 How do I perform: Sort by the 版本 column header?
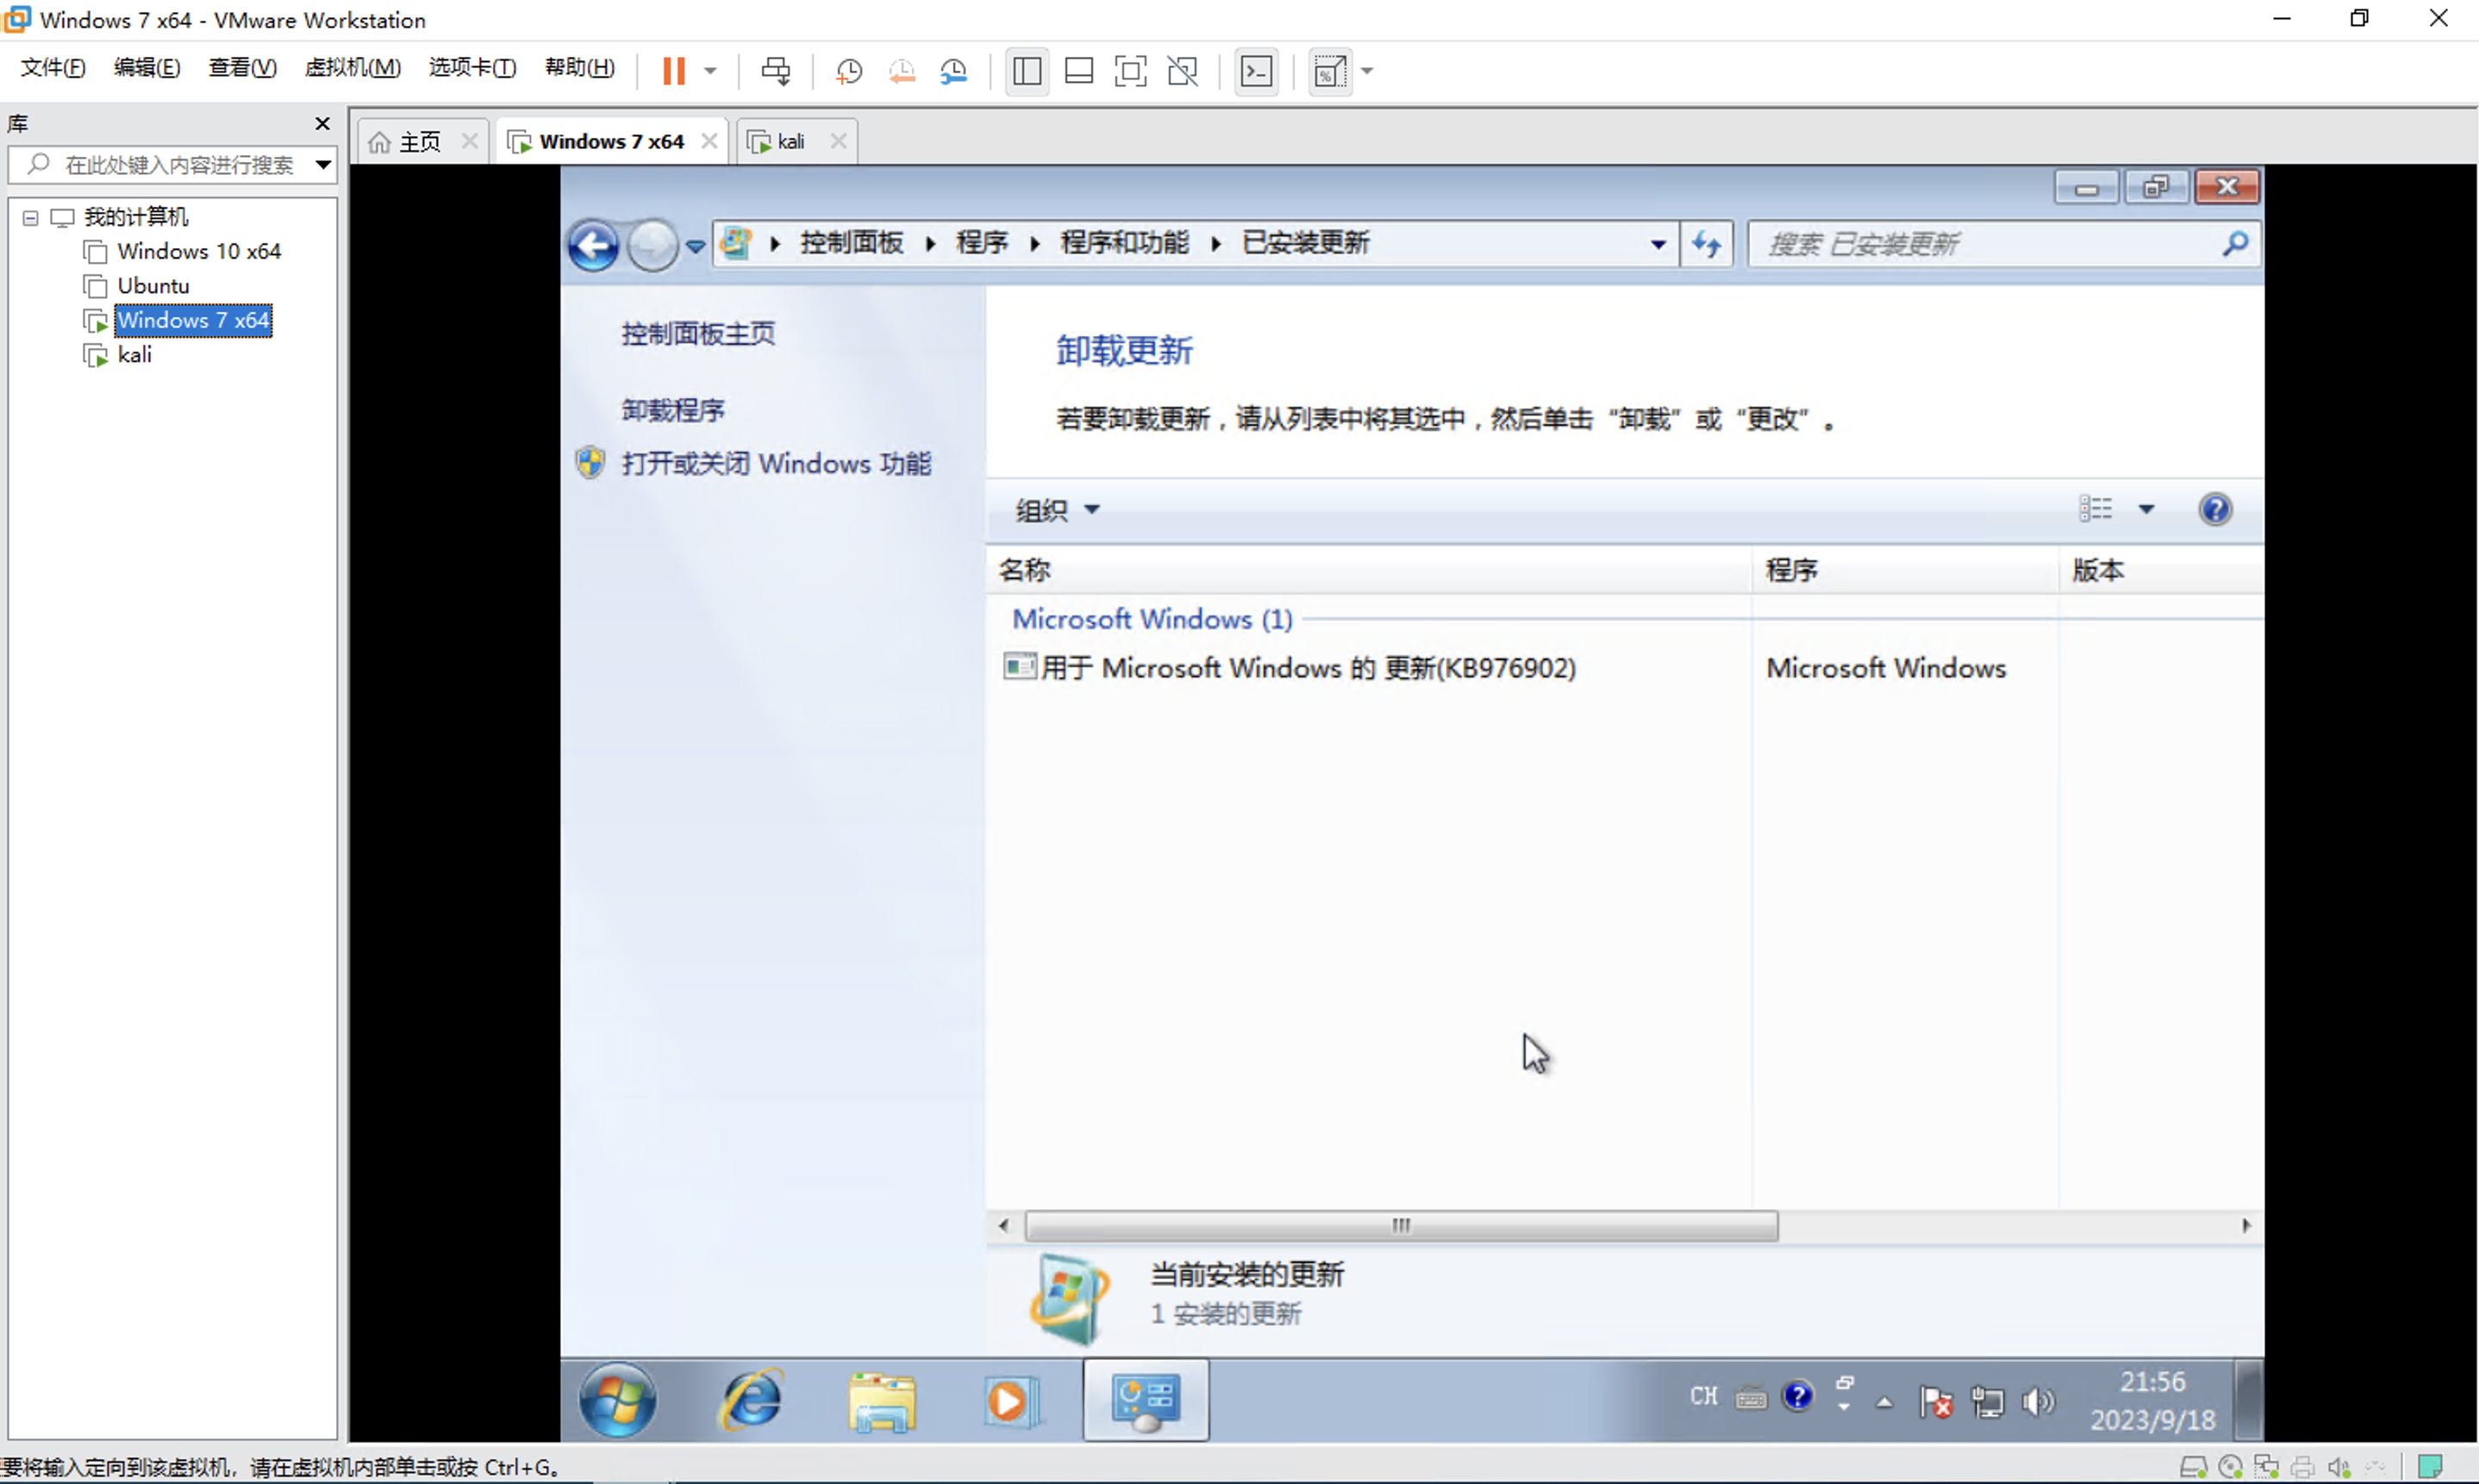coord(2160,570)
